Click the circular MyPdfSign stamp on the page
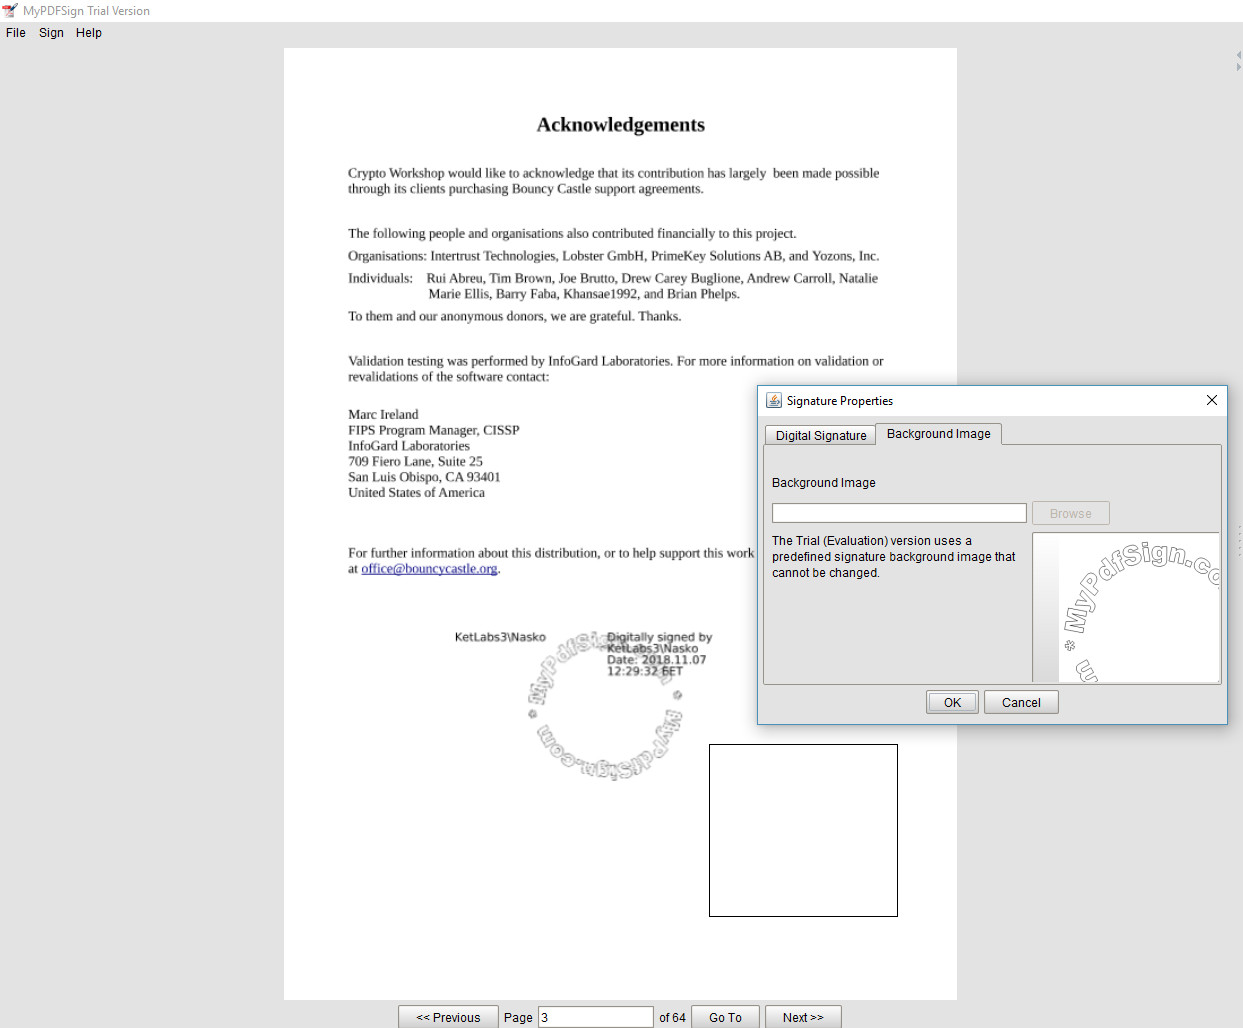The width and height of the screenshot is (1243, 1028). [x=606, y=706]
